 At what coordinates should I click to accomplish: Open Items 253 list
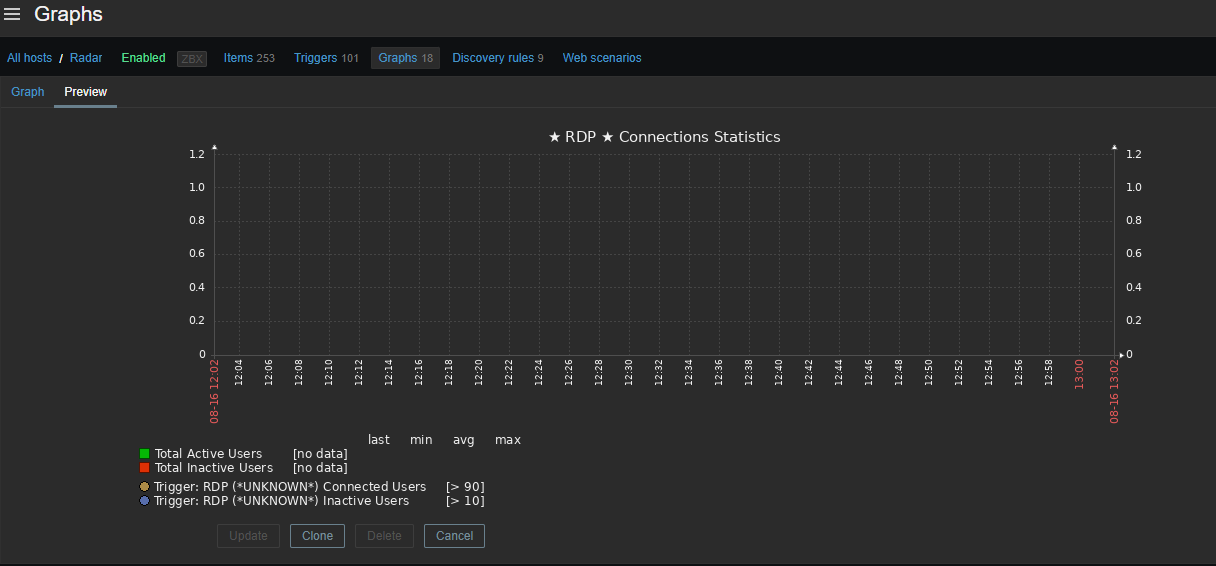(249, 58)
